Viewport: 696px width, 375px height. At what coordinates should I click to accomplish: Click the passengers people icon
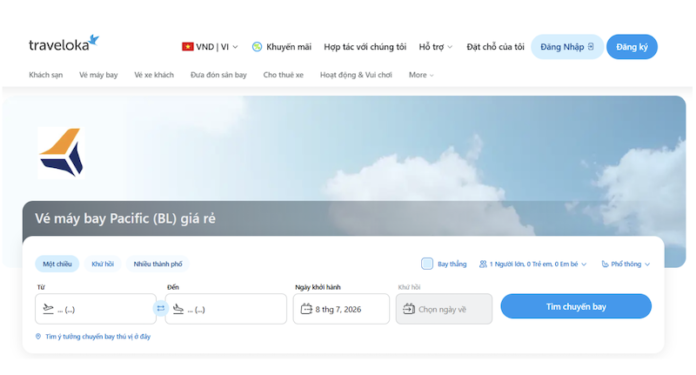pyautogui.click(x=482, y=264)
